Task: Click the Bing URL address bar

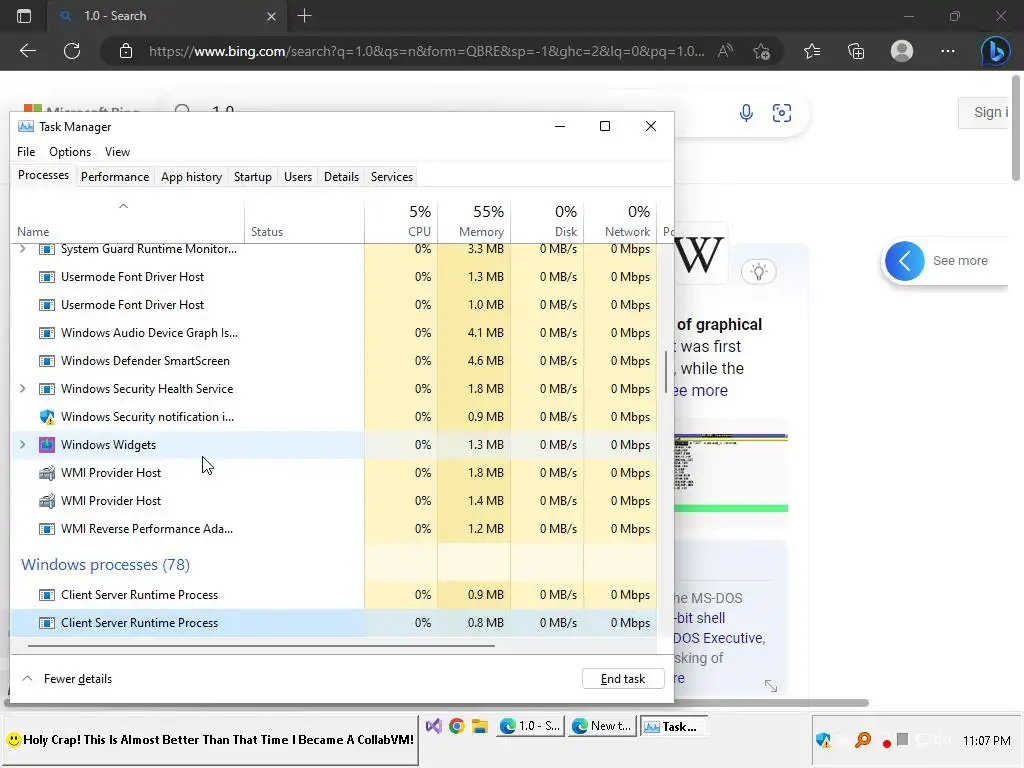Action: coord(426,51)
